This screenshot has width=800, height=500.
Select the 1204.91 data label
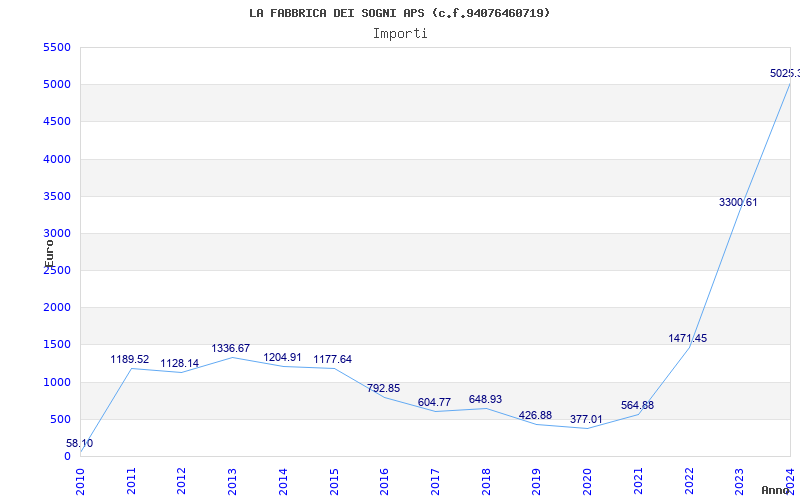282,357
